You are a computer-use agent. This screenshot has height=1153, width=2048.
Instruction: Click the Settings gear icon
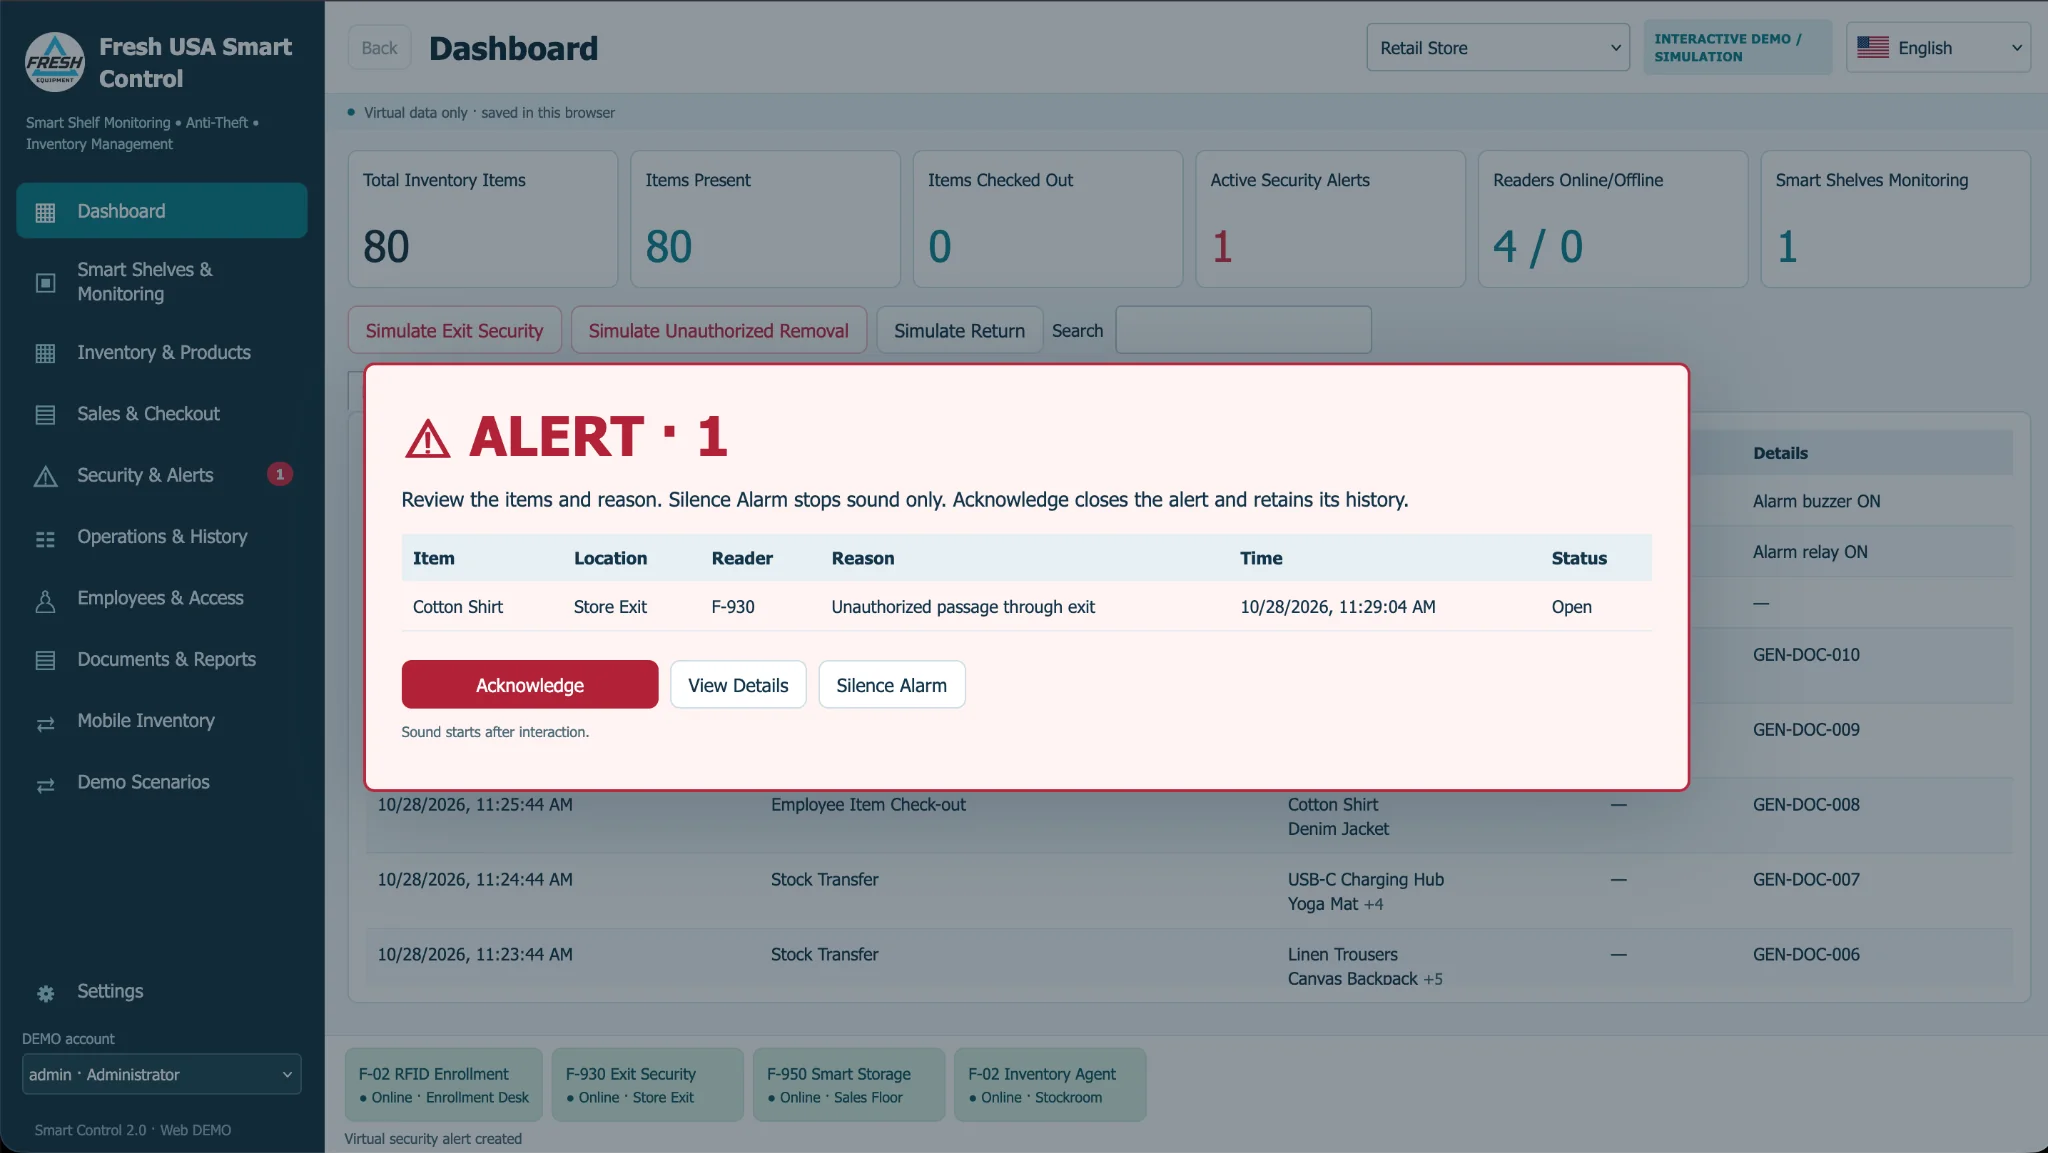click(45, 993)
